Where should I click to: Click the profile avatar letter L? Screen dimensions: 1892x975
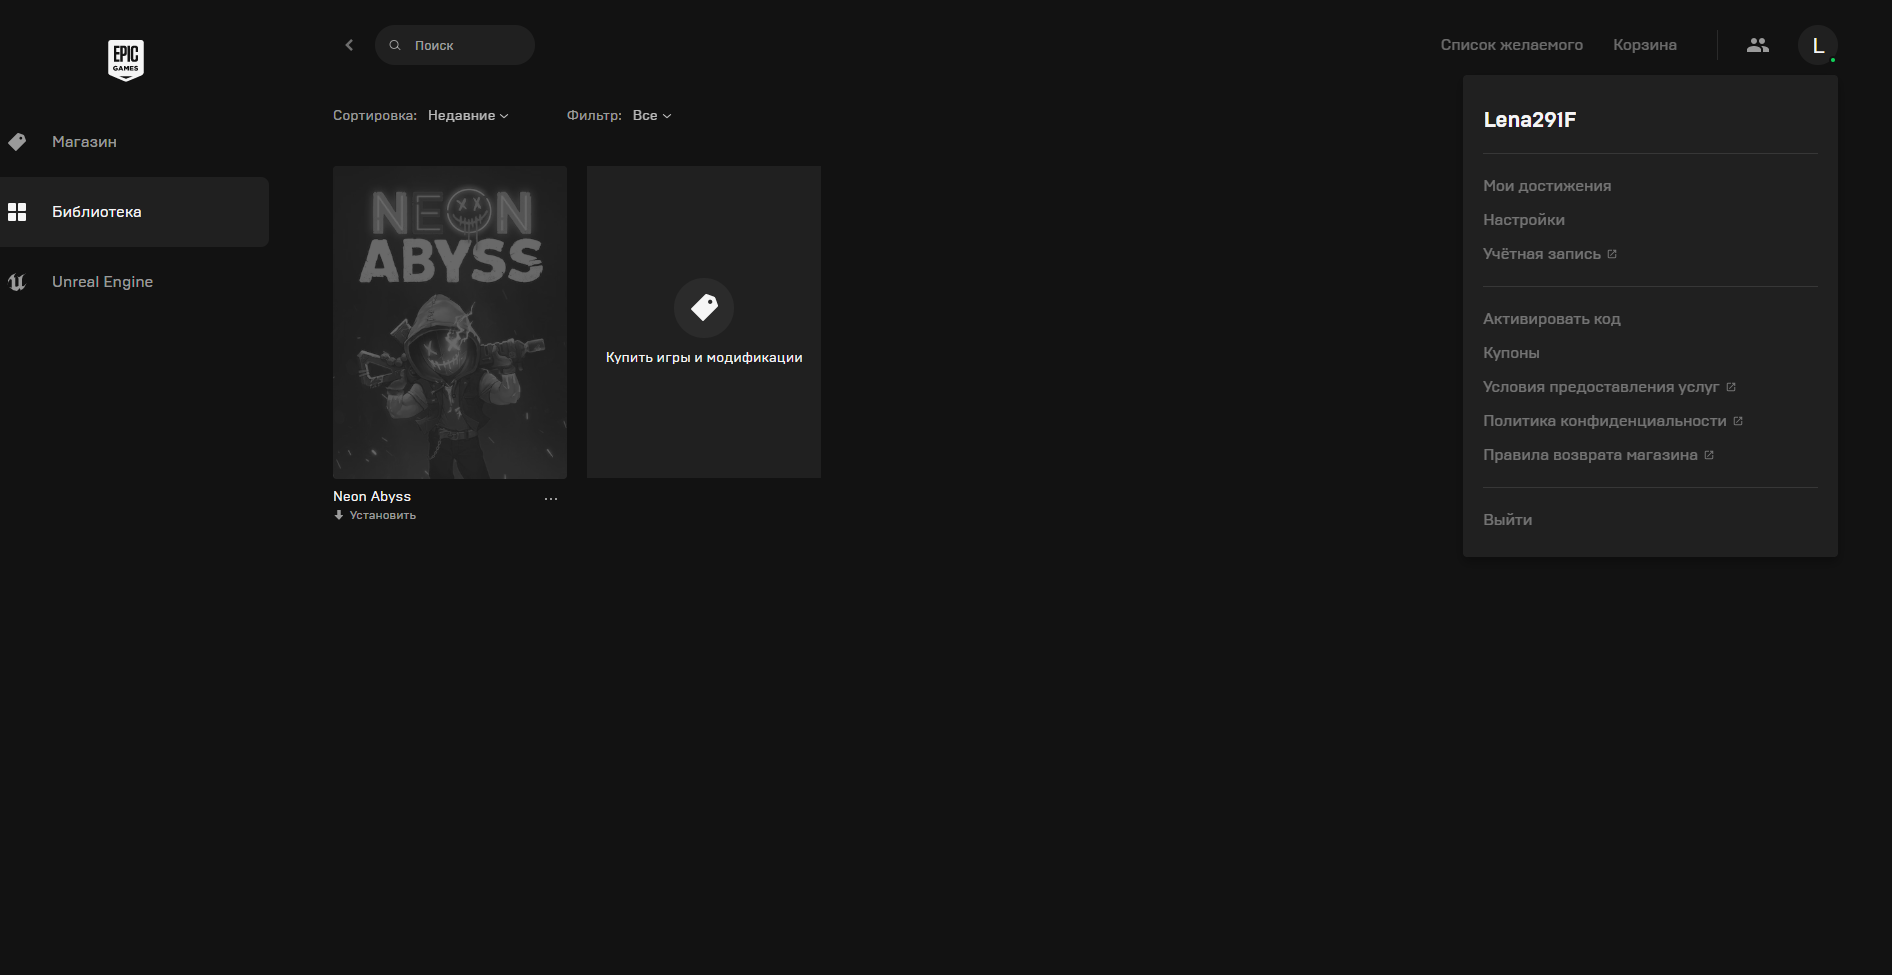pyautogui.click(x=1817, y=45)
